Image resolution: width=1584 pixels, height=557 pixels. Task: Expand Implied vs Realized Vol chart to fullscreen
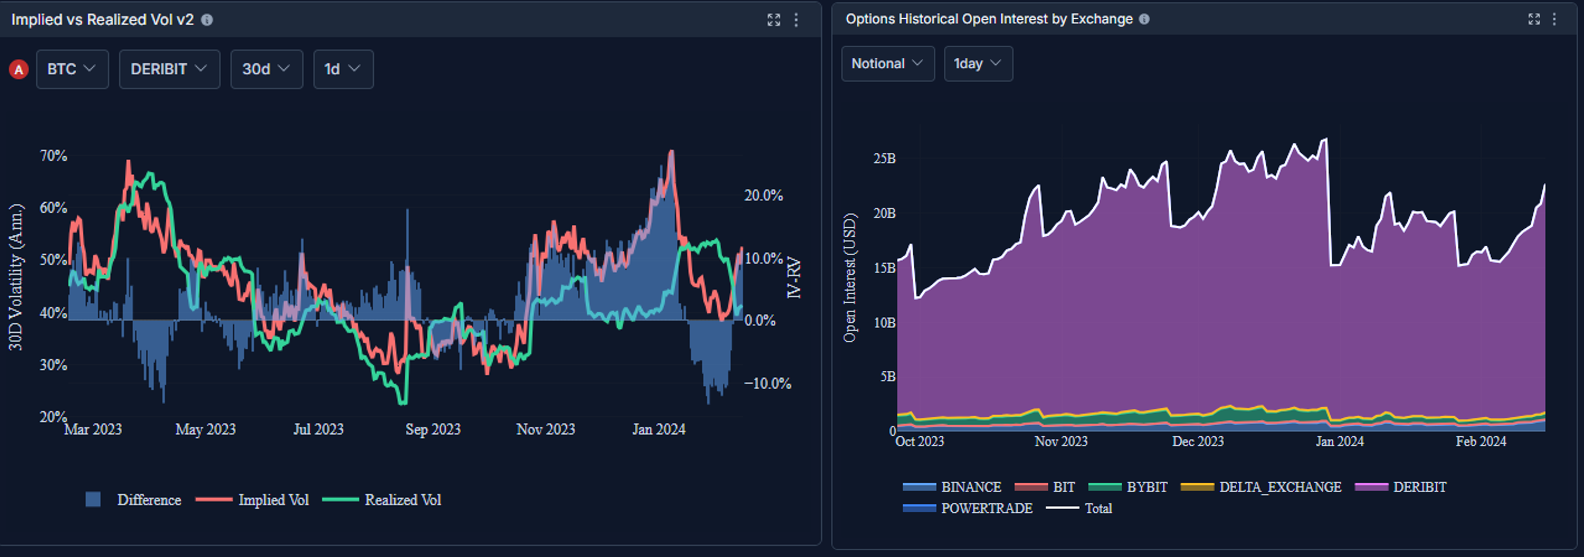point(774,20)
